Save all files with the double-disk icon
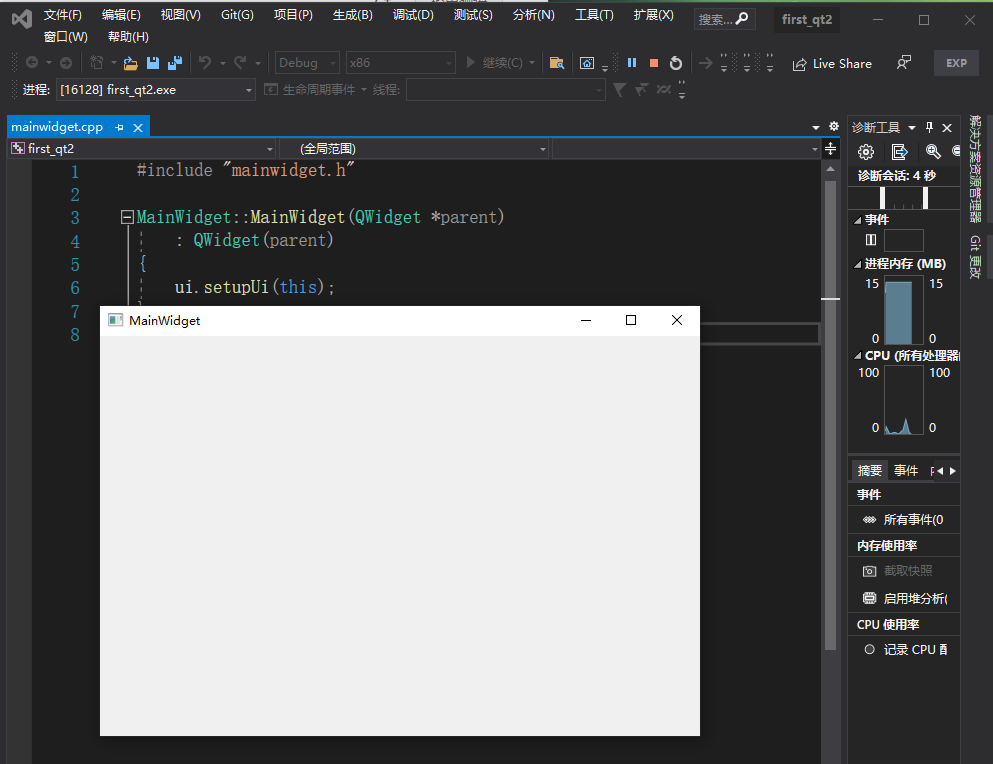 175,63
